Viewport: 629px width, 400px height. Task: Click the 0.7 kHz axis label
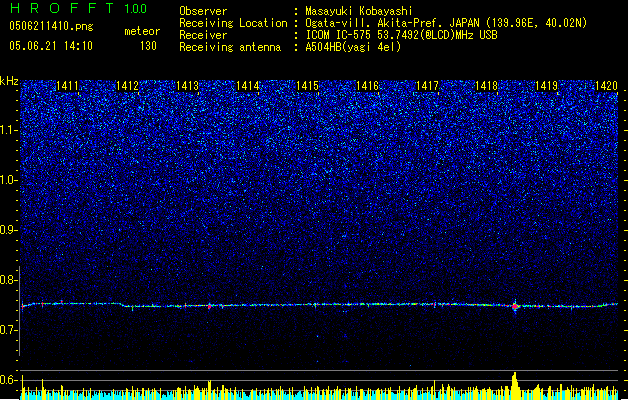coord(9,330)
